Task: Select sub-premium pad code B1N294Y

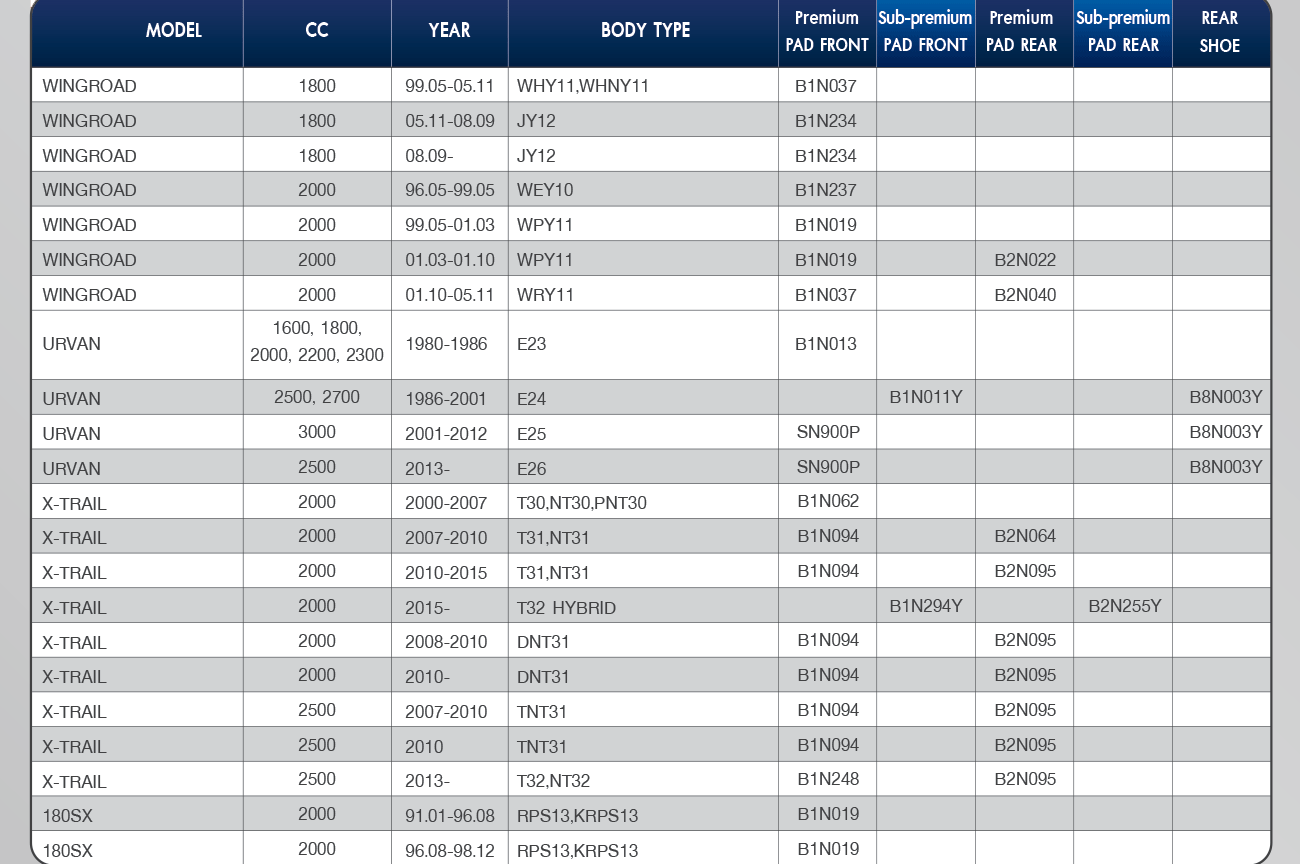Action: click(x=926, y=606)
